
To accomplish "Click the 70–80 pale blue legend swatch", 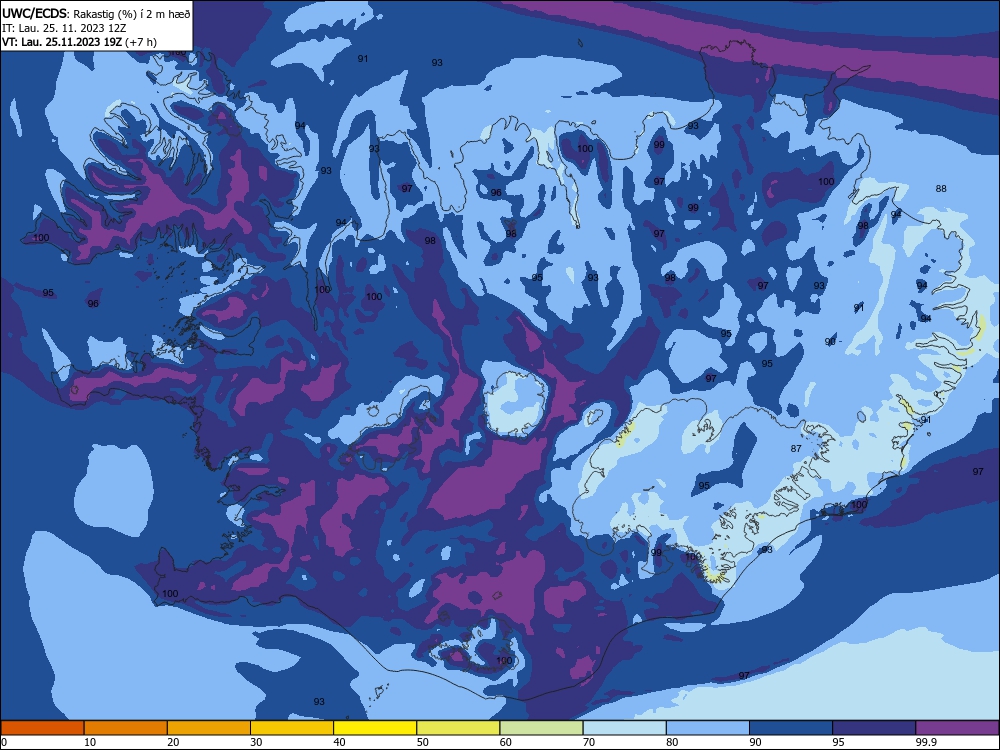I will click(624, 728).
